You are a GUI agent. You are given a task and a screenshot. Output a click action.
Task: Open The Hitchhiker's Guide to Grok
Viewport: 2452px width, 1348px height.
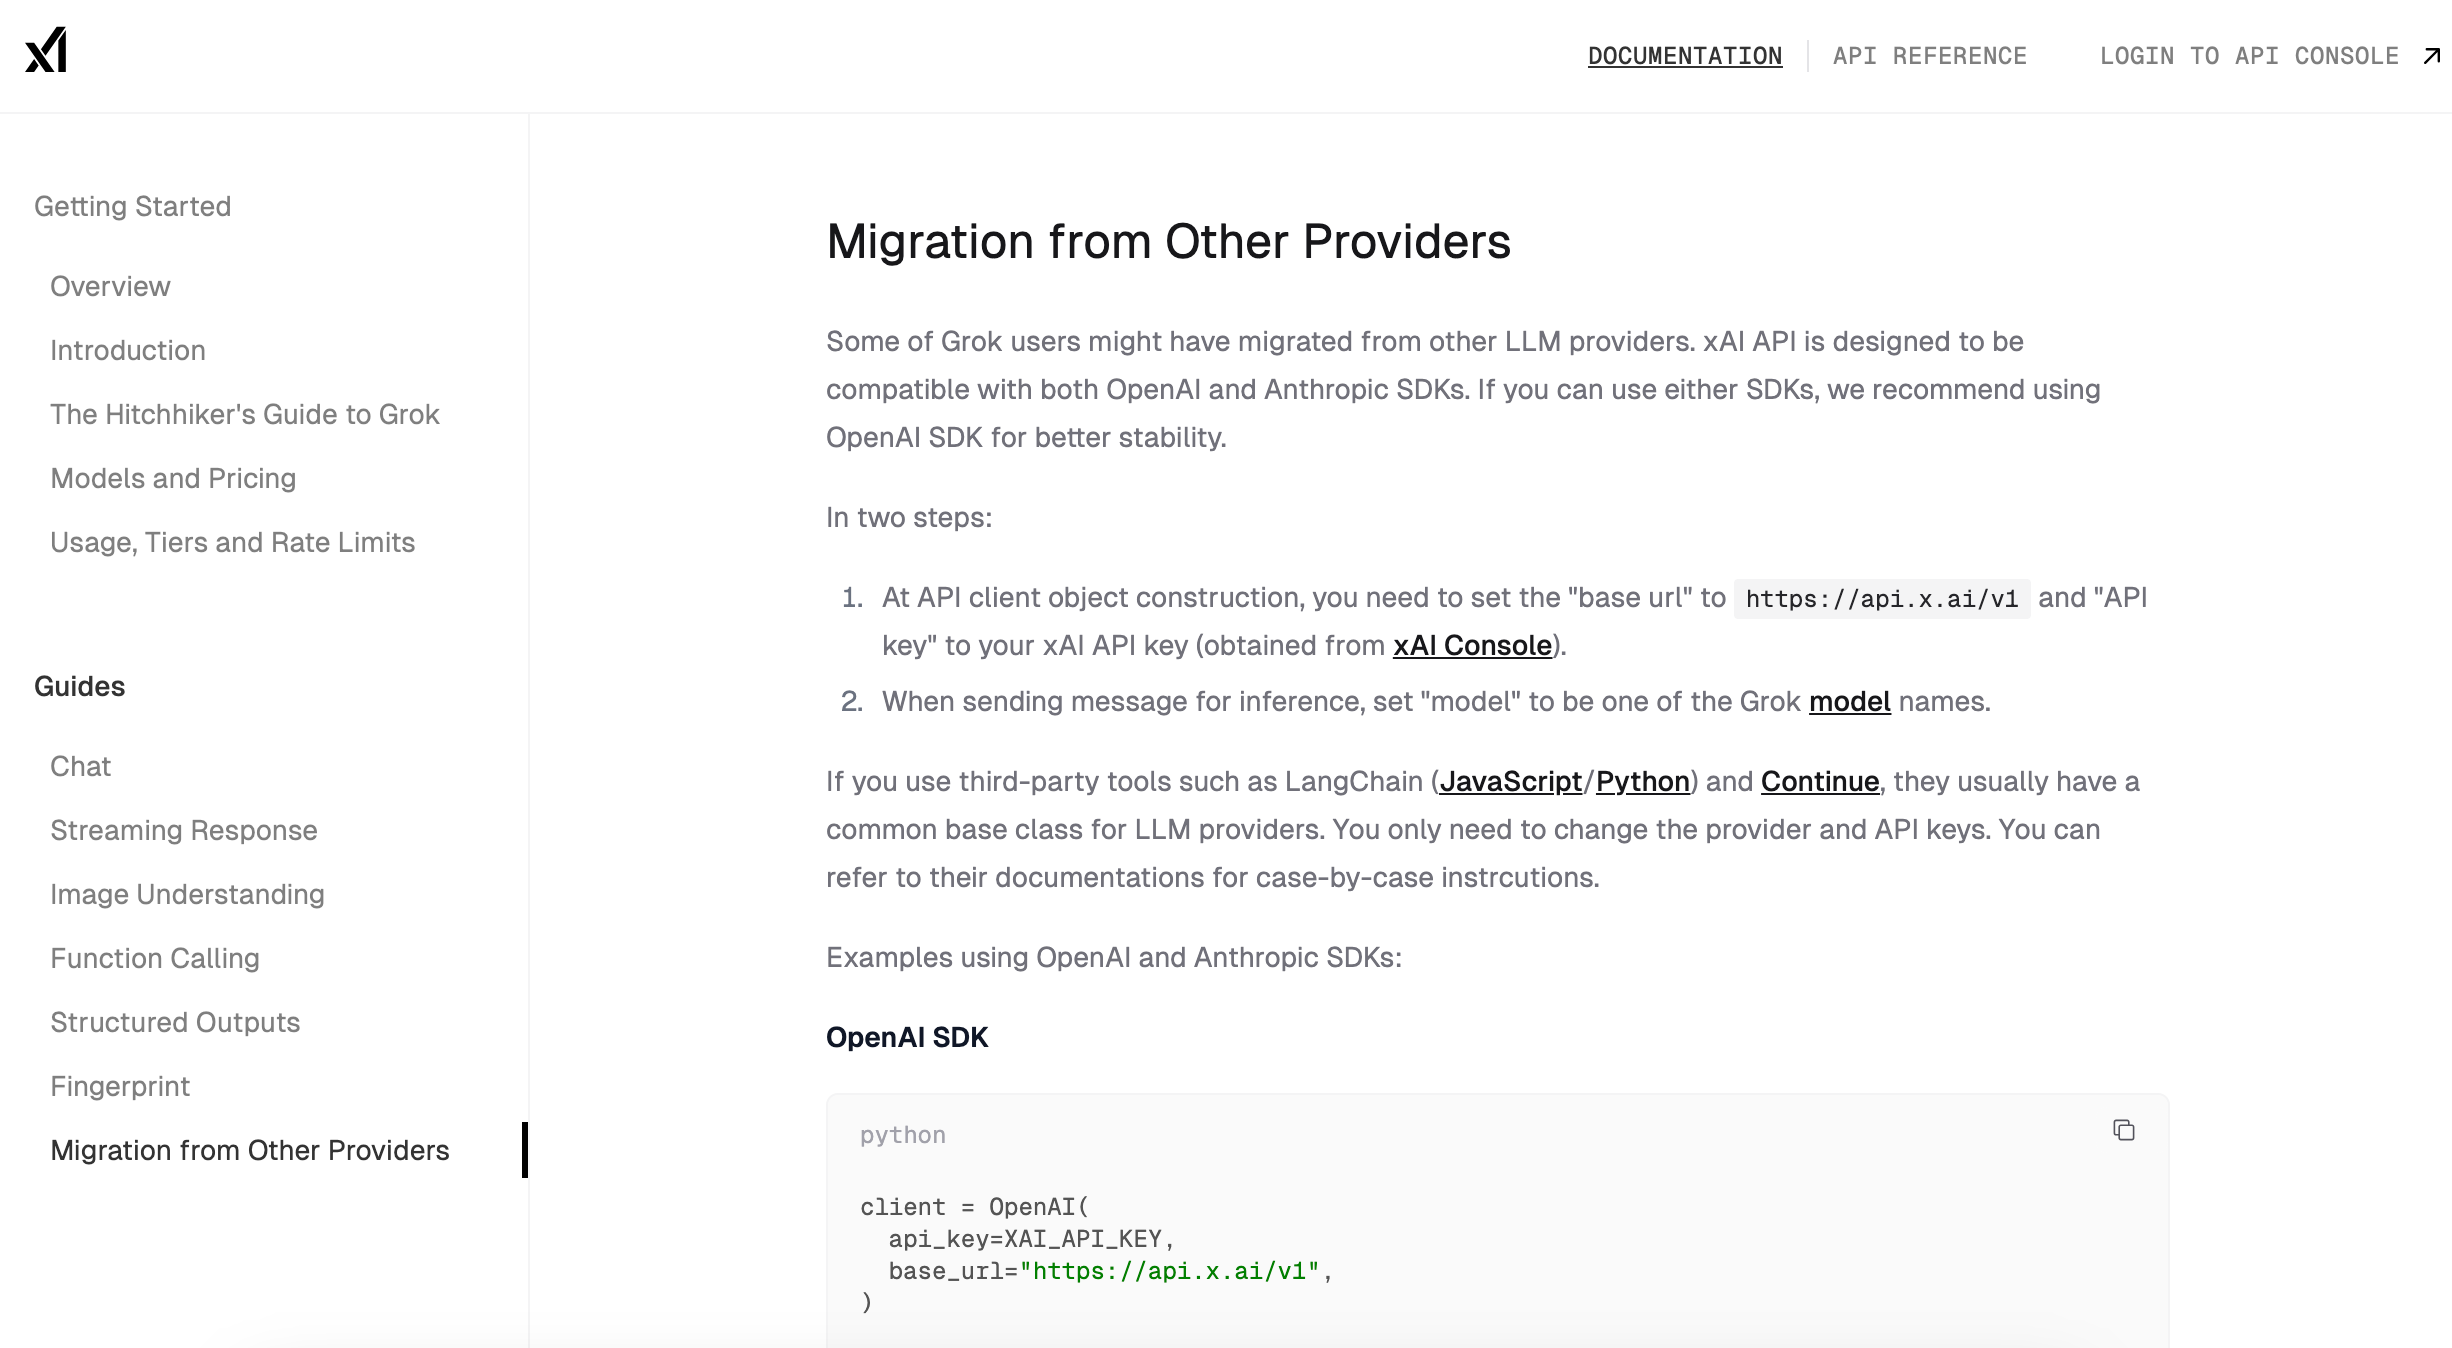coord(245,415)
